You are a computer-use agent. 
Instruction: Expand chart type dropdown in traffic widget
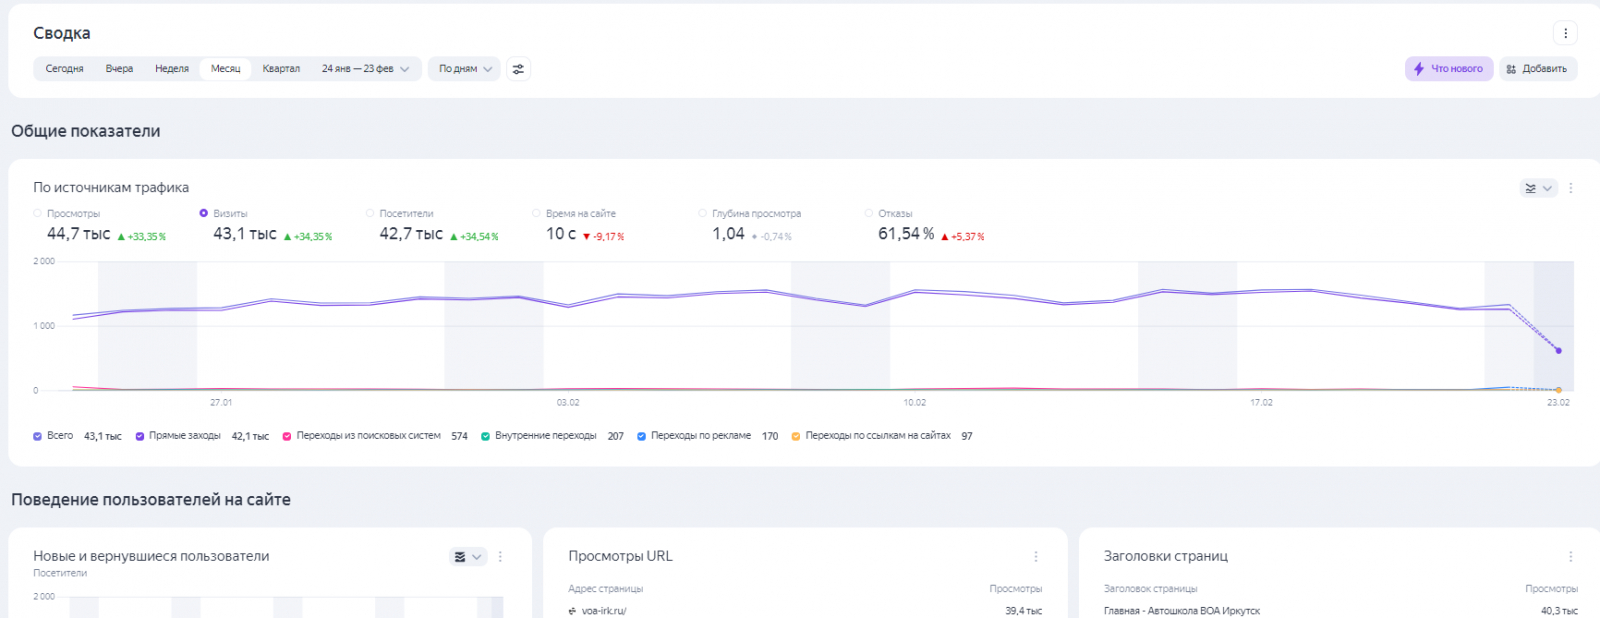[1538, 188]
